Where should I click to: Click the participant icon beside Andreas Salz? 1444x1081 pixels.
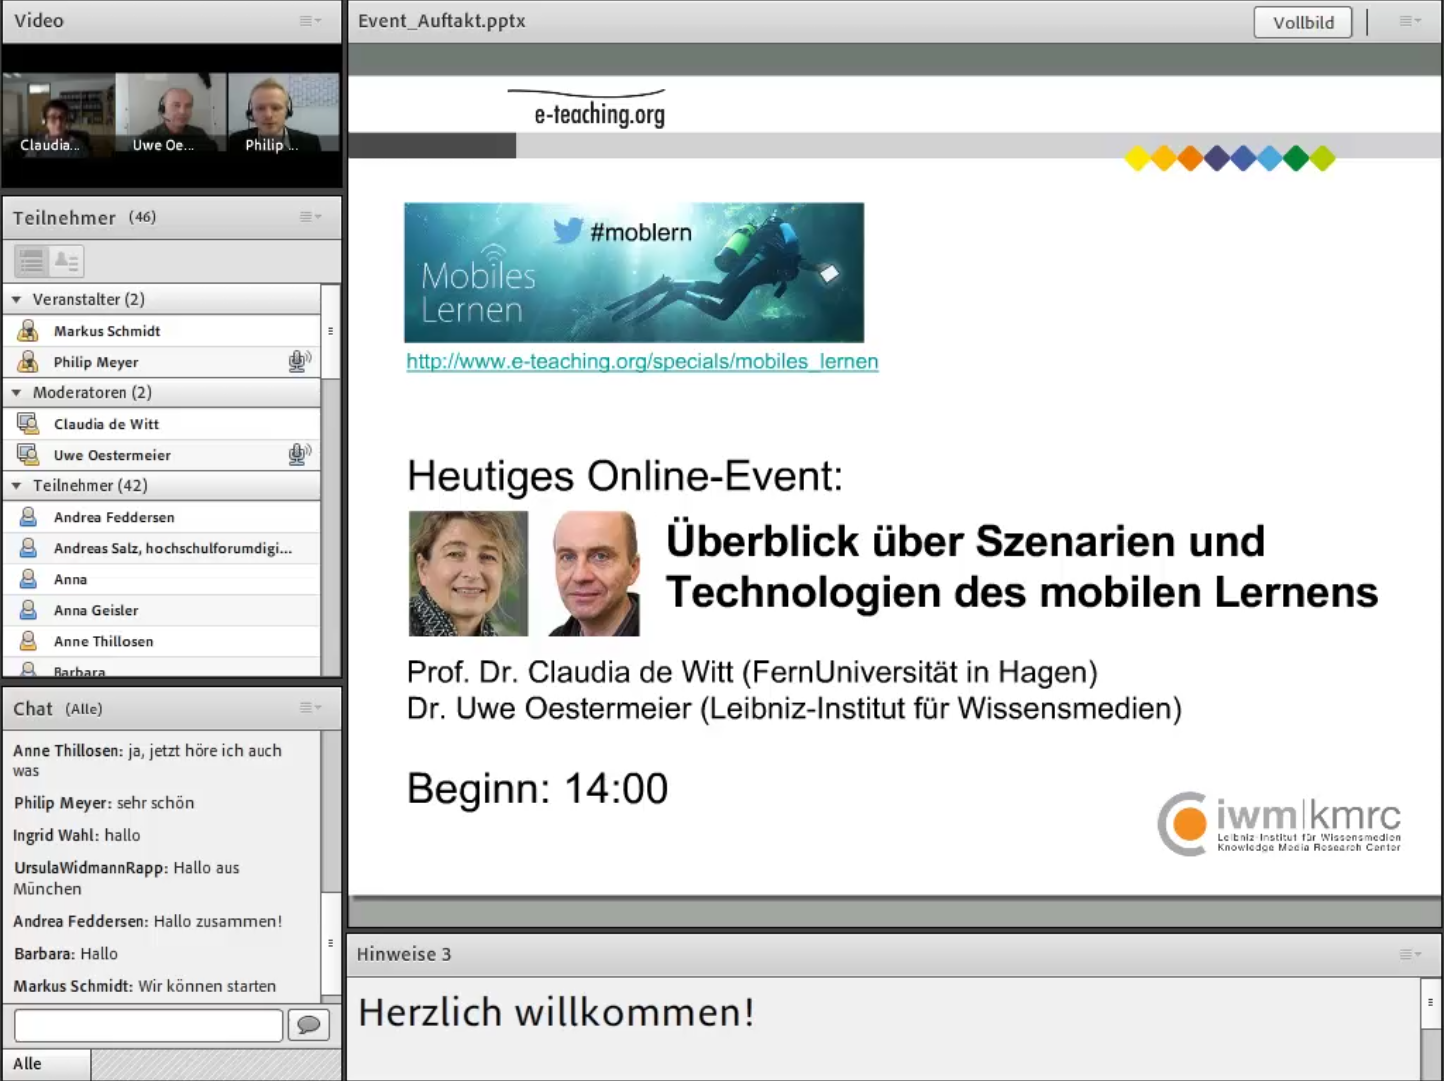tap(28, 547)
